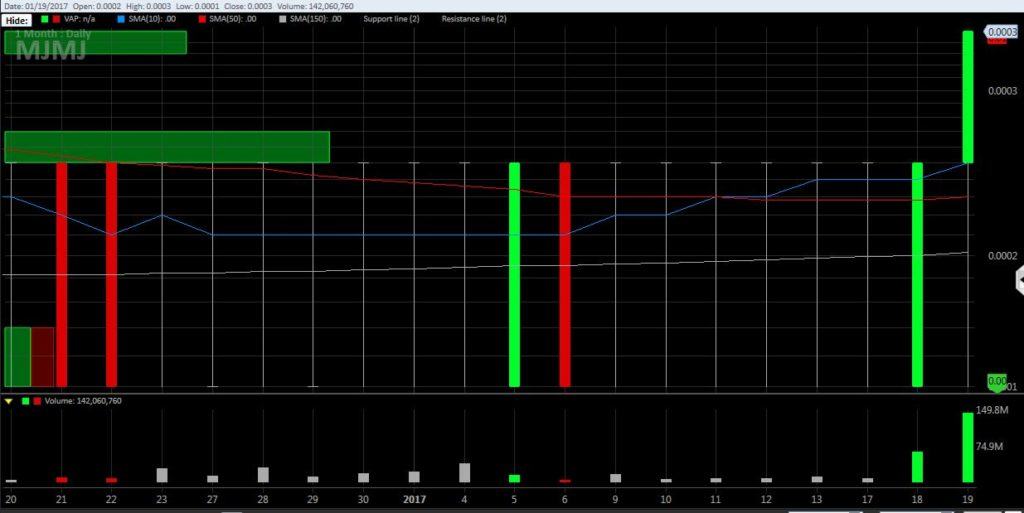Viewport: 1024px width, 513px height.
Task: Toggle the green VAP legend square
Action: (x=44, y=19)
